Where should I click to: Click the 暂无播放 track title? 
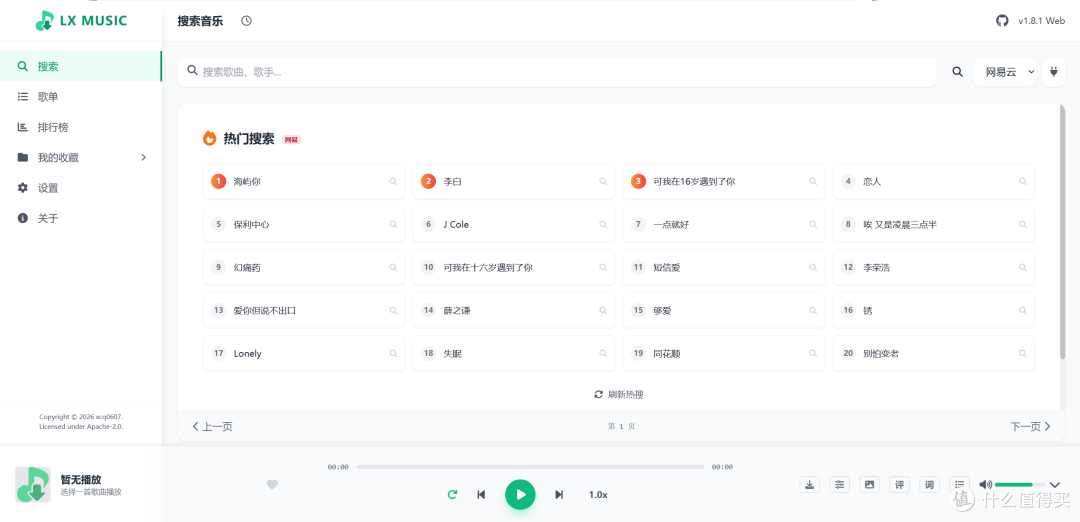click(81, 479)
